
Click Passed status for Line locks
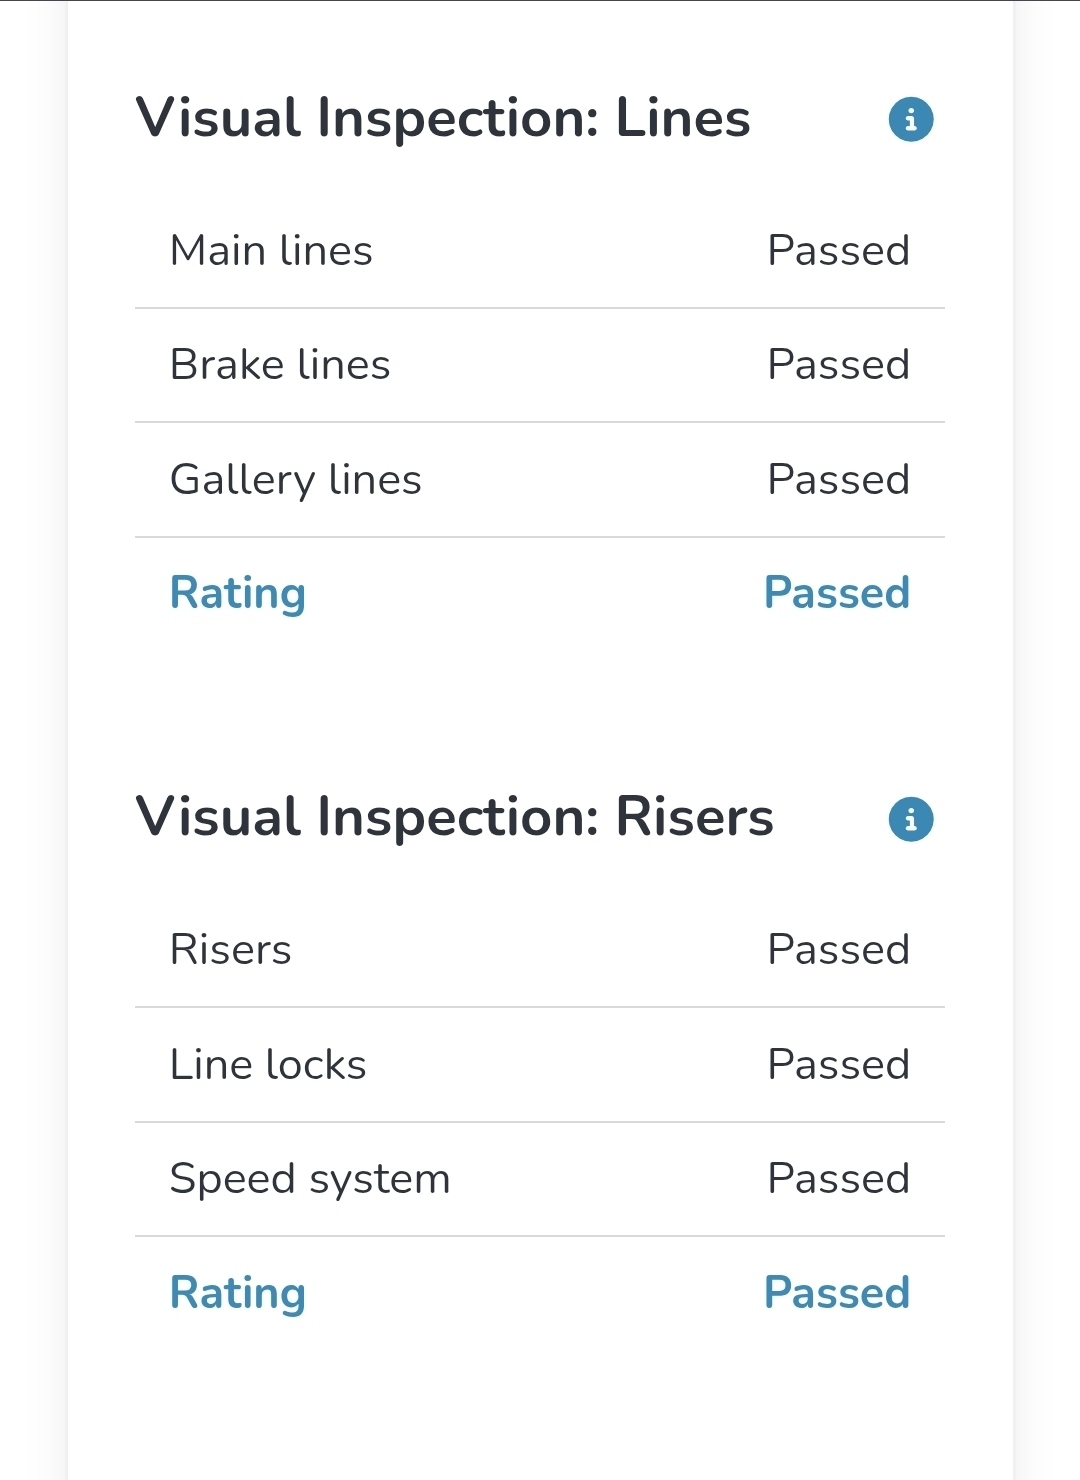pyautogui.click(x=838, y=1065)
